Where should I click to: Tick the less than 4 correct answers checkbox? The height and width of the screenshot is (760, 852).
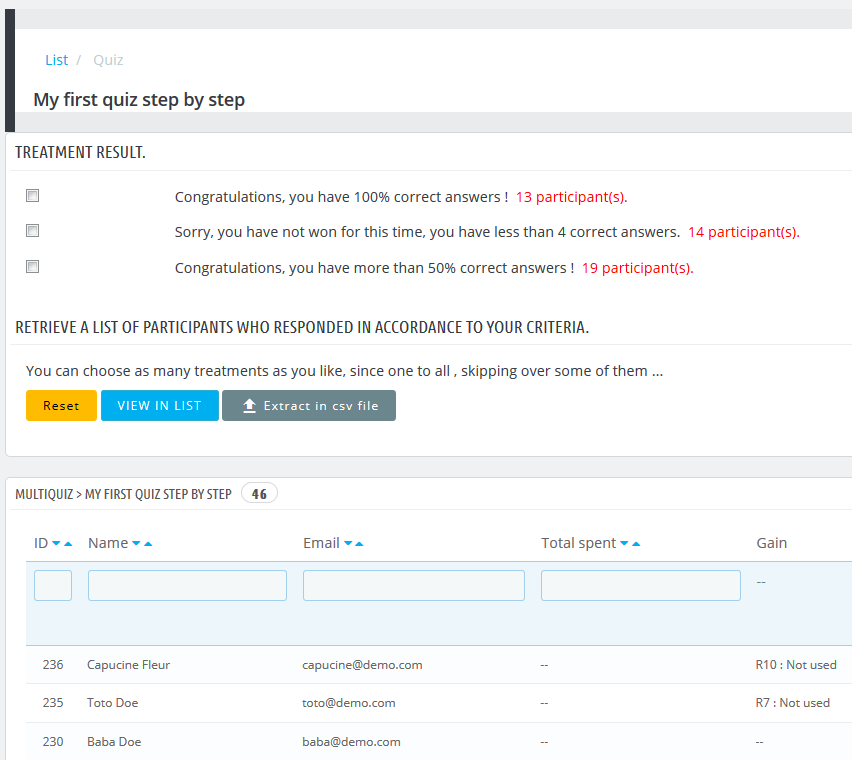point(33,231)
